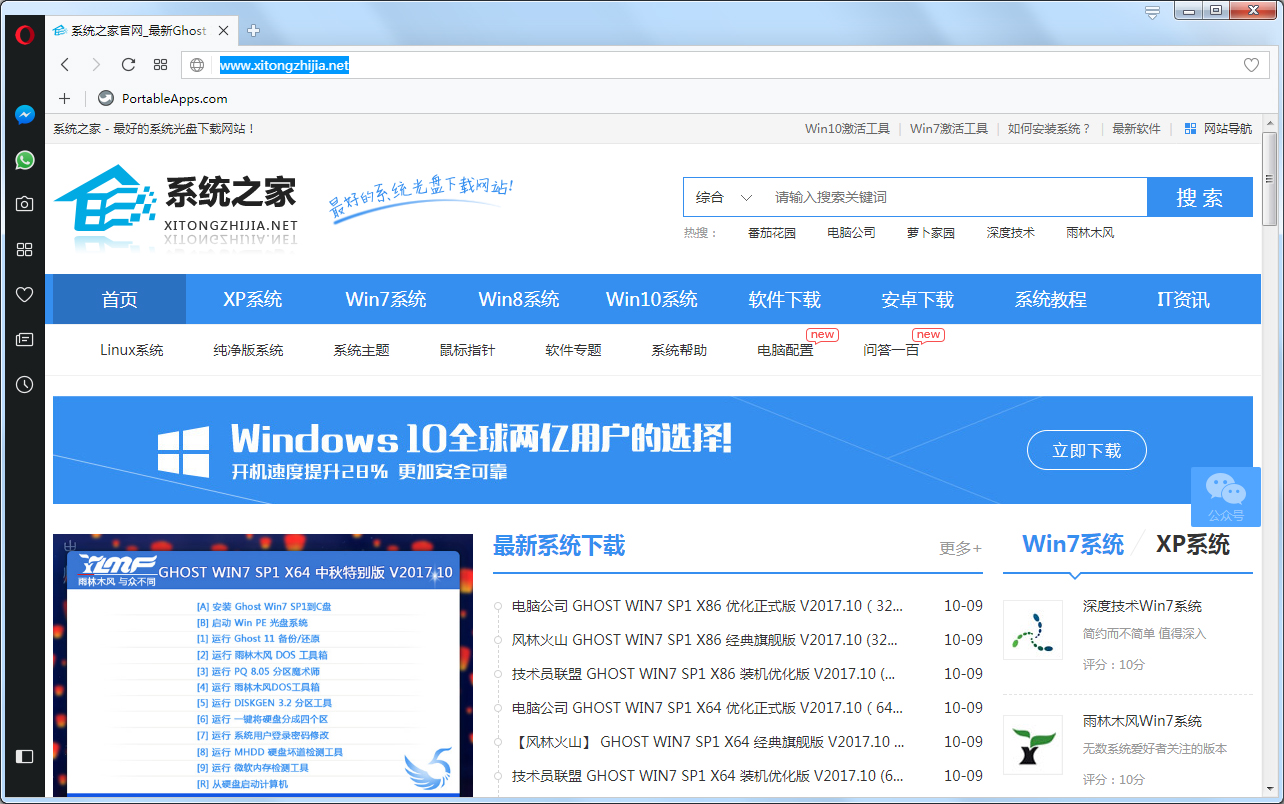Screen dimensions: 1284x804
Task: Click the page's vertical scrollbar thumb
Action: pyautogui.click(x=1270, y=180)
